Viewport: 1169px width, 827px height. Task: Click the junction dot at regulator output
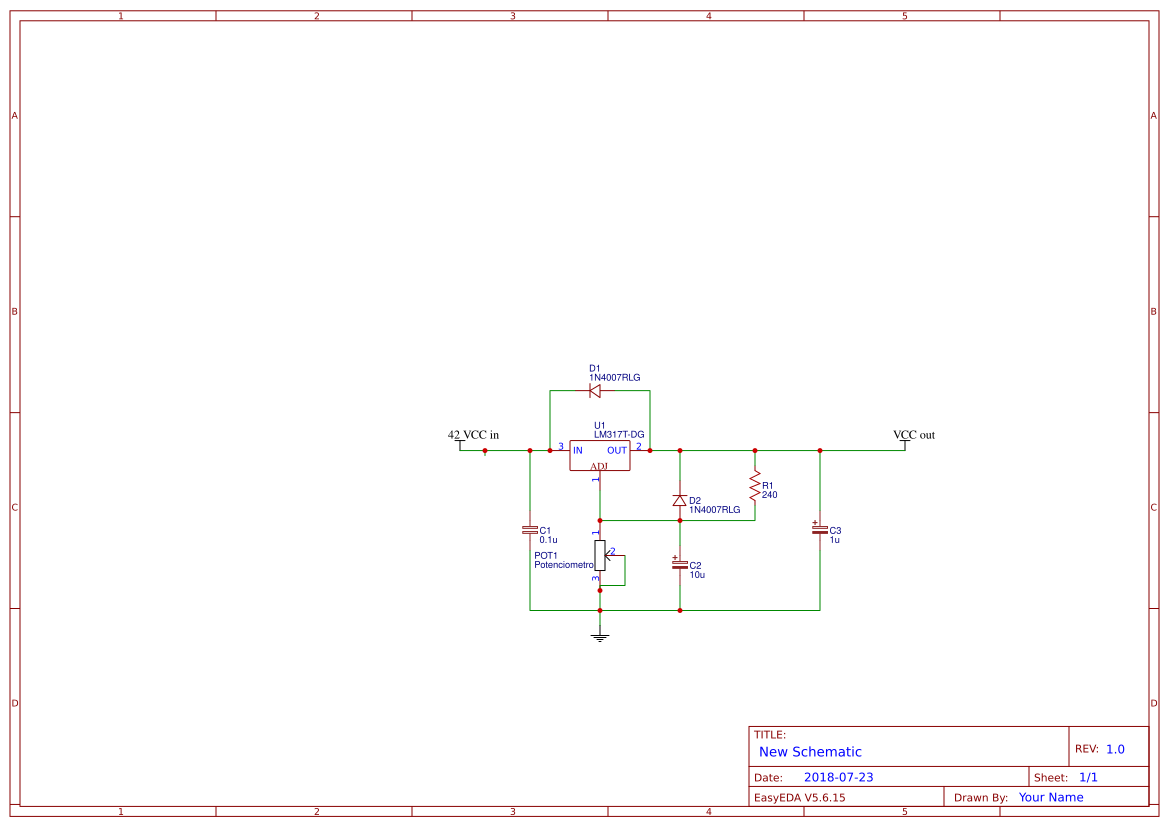650,450
